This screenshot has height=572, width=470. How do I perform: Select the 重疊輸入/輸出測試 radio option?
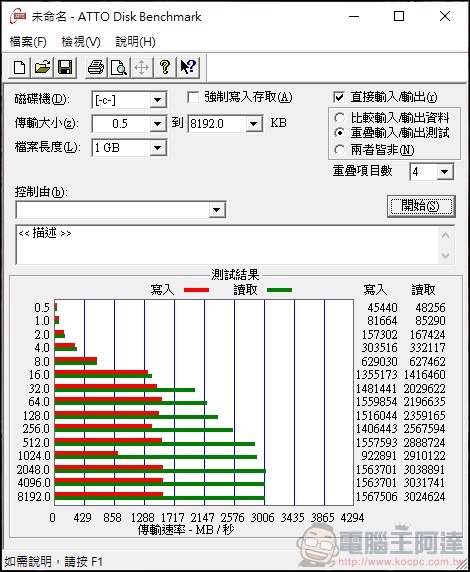click(339, 133)
